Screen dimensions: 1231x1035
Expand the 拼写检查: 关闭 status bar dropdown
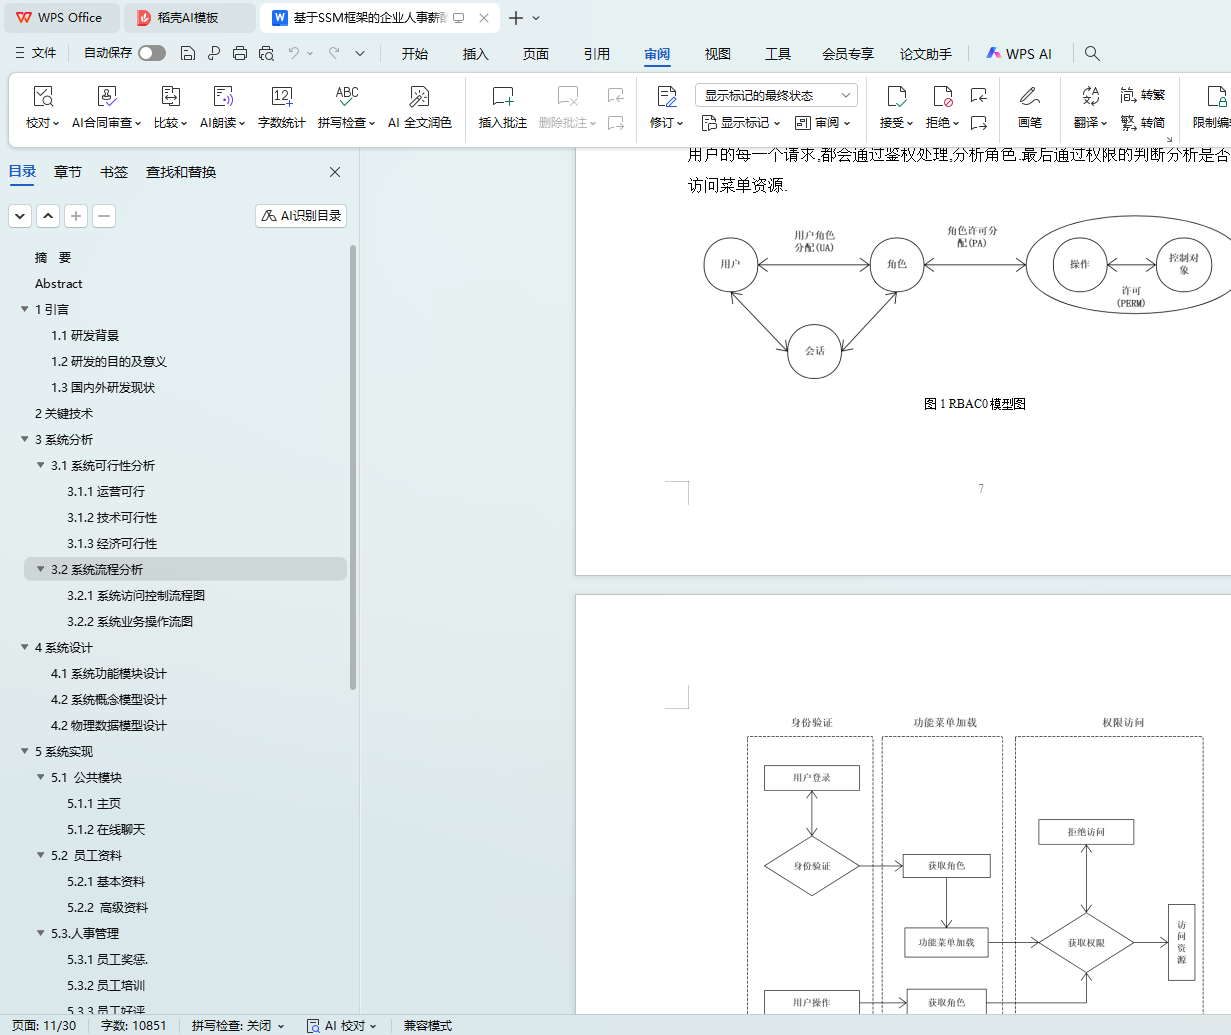(238, 1026)
